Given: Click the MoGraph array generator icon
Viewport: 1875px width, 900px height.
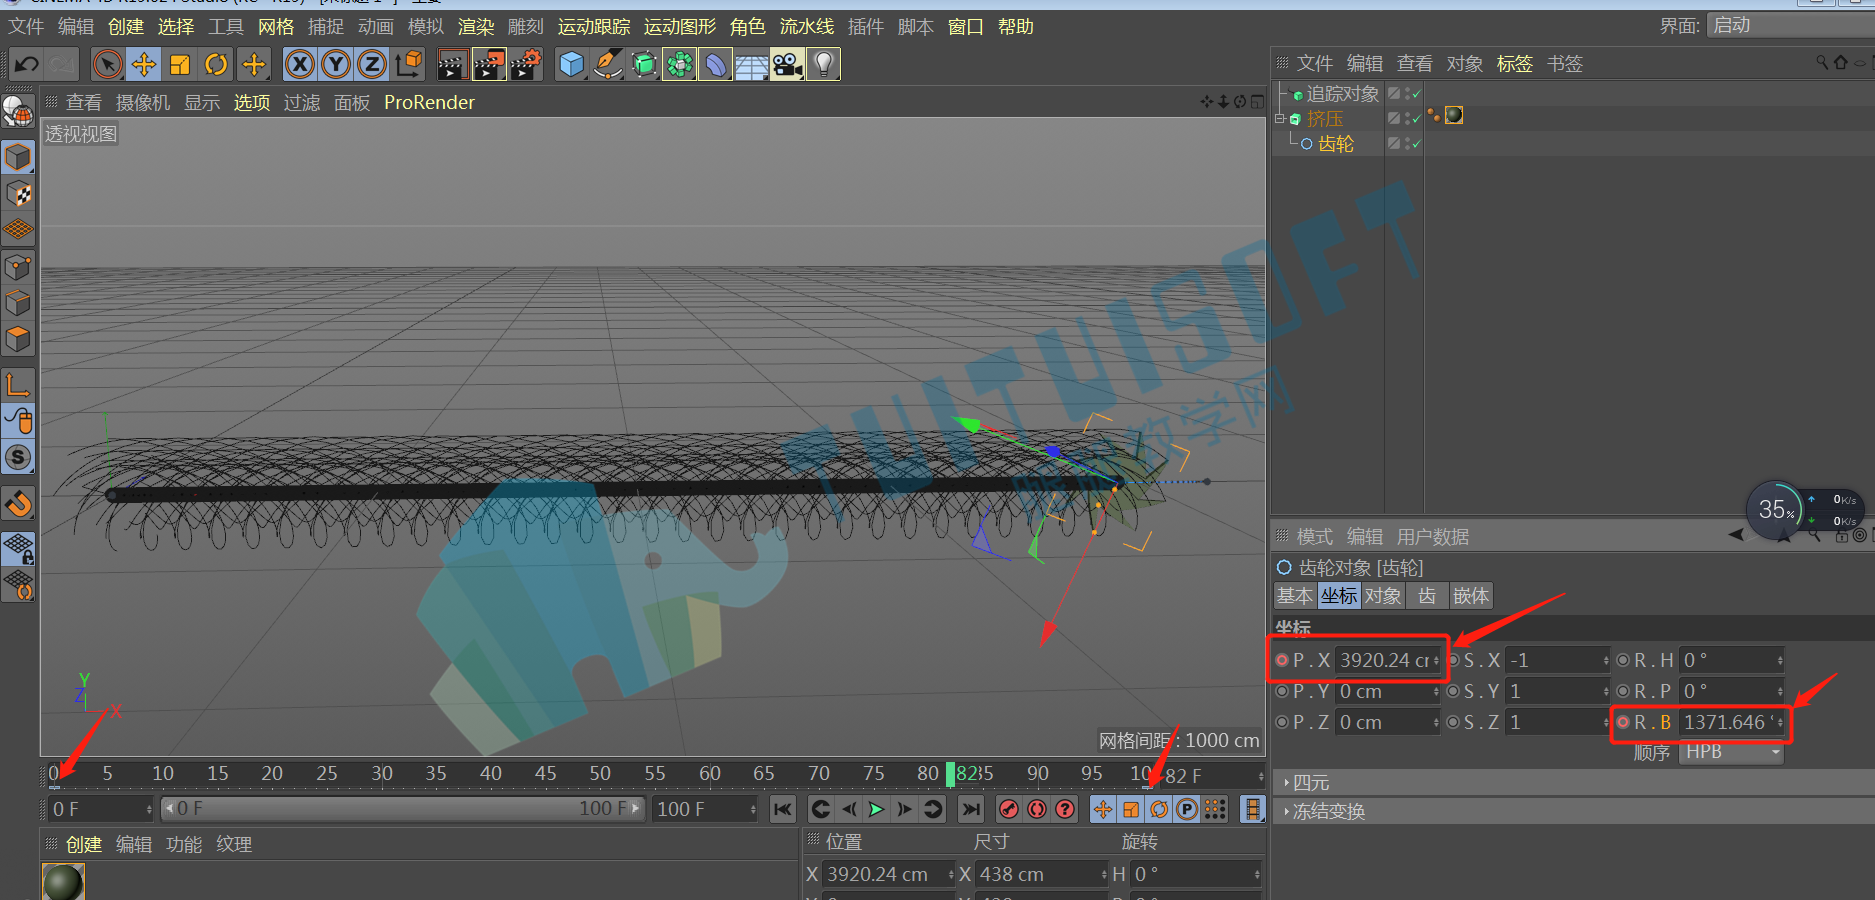Looking at the screenshot, I should 679,65.
